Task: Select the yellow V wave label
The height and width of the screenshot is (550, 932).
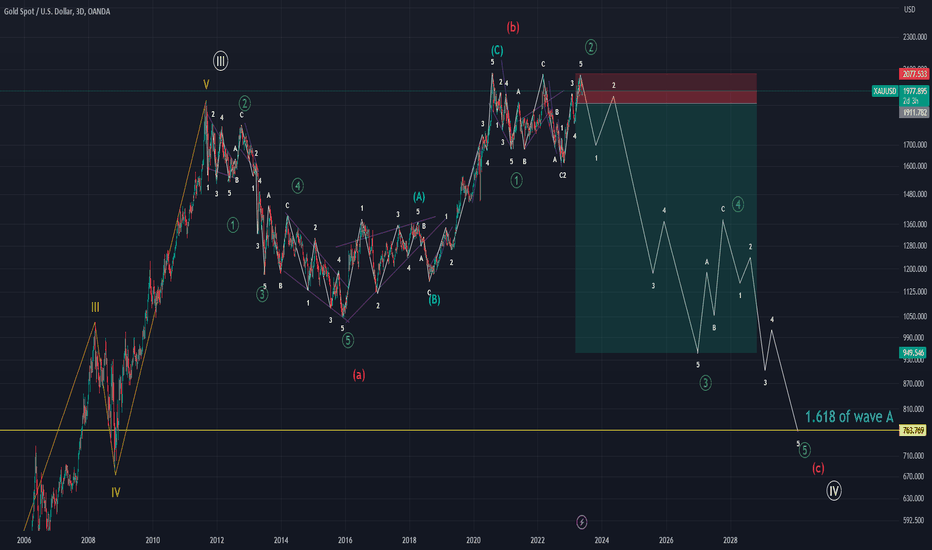Action: coord(206,85)
